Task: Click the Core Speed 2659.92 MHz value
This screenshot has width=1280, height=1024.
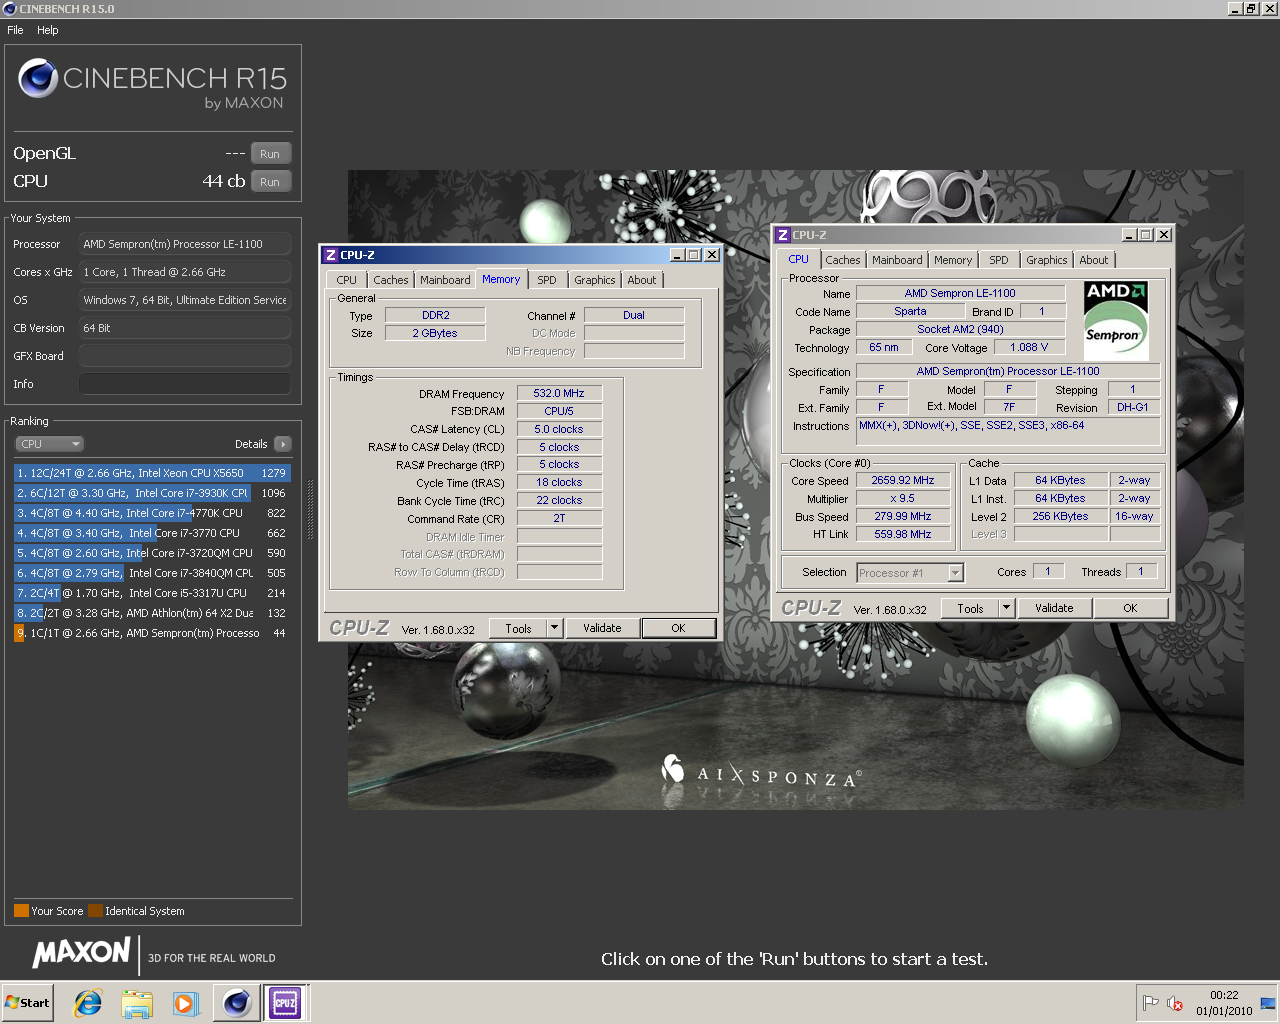Action: click(903, 480)
